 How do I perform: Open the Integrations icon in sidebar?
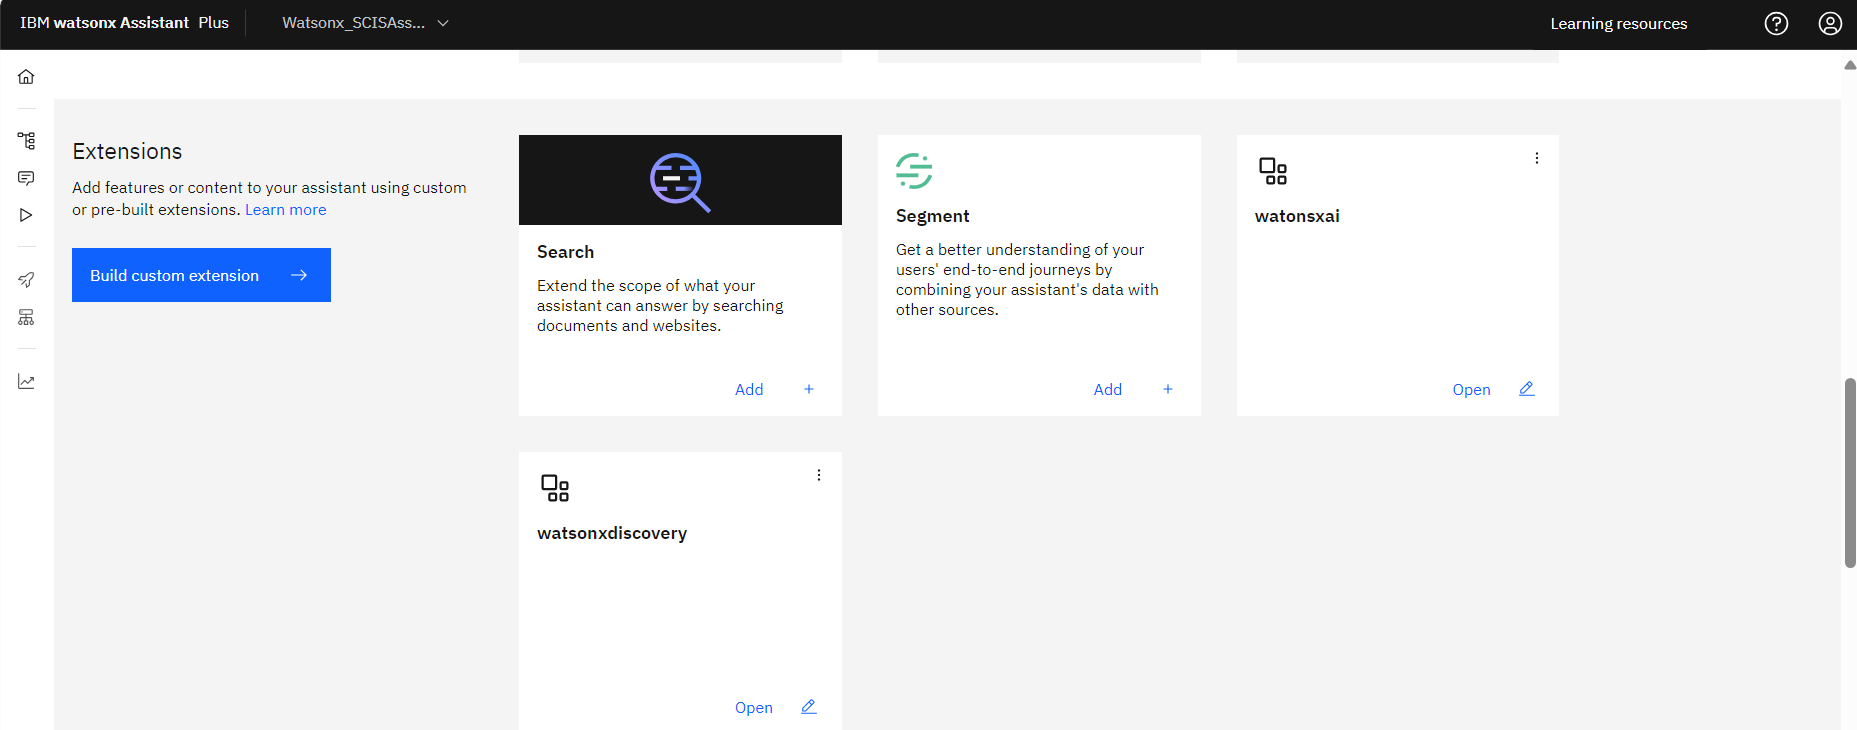(26, 317)
